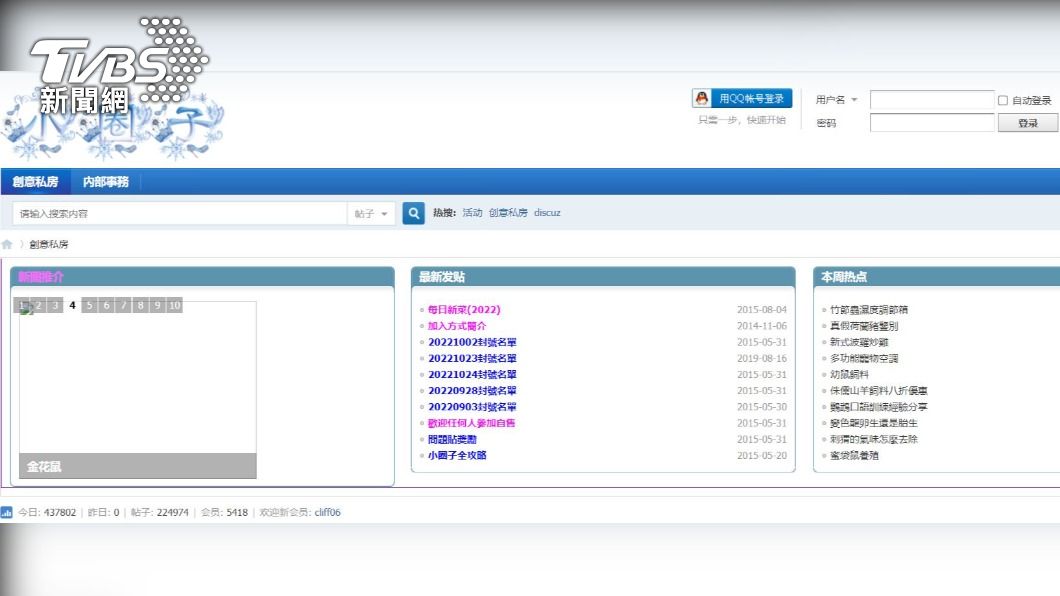Screen dimensions: 1060x596
Task: Switch to the 创意私房 nav tab
Action: (x=35, y=182)
